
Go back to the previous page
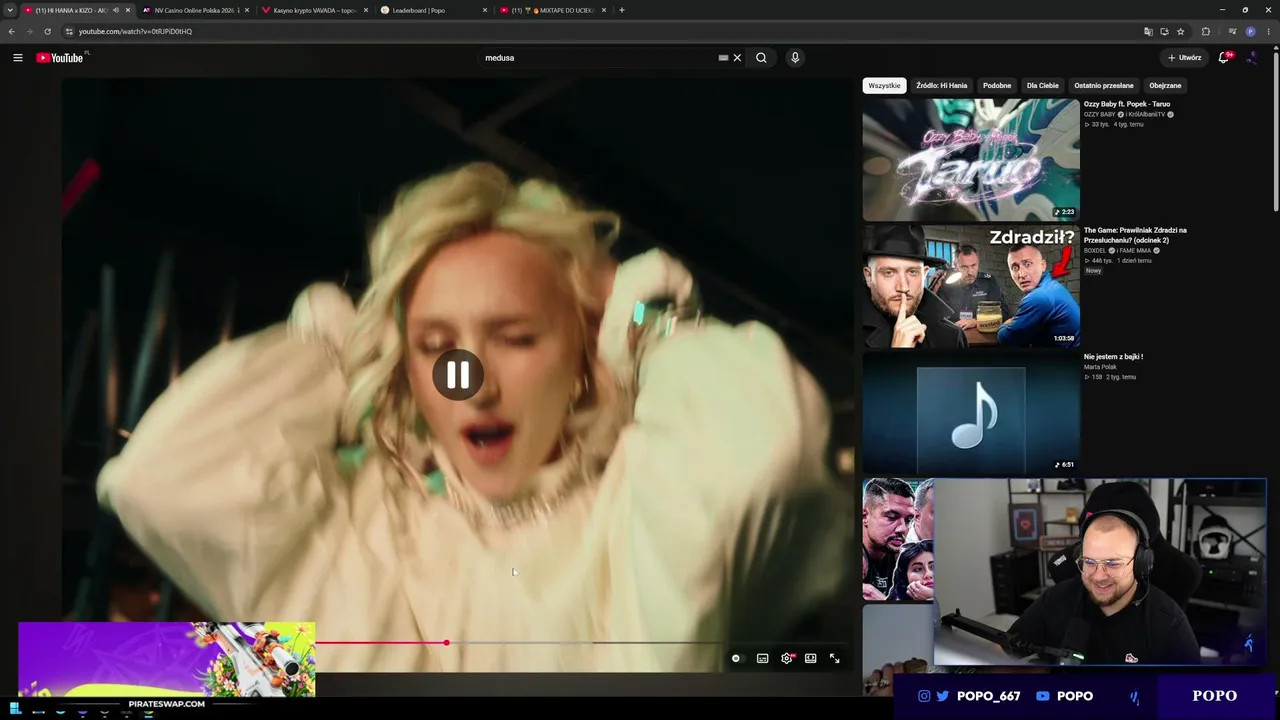tap(11, 31)
